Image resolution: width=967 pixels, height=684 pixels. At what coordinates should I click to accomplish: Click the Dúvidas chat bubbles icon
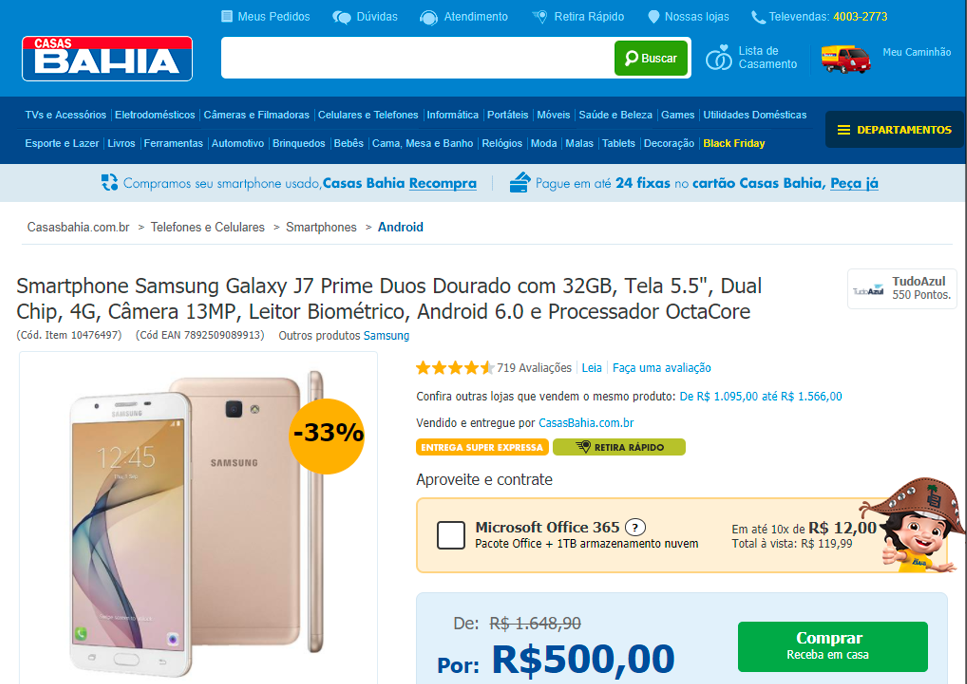pyautogui.click(x=341, y=17)
